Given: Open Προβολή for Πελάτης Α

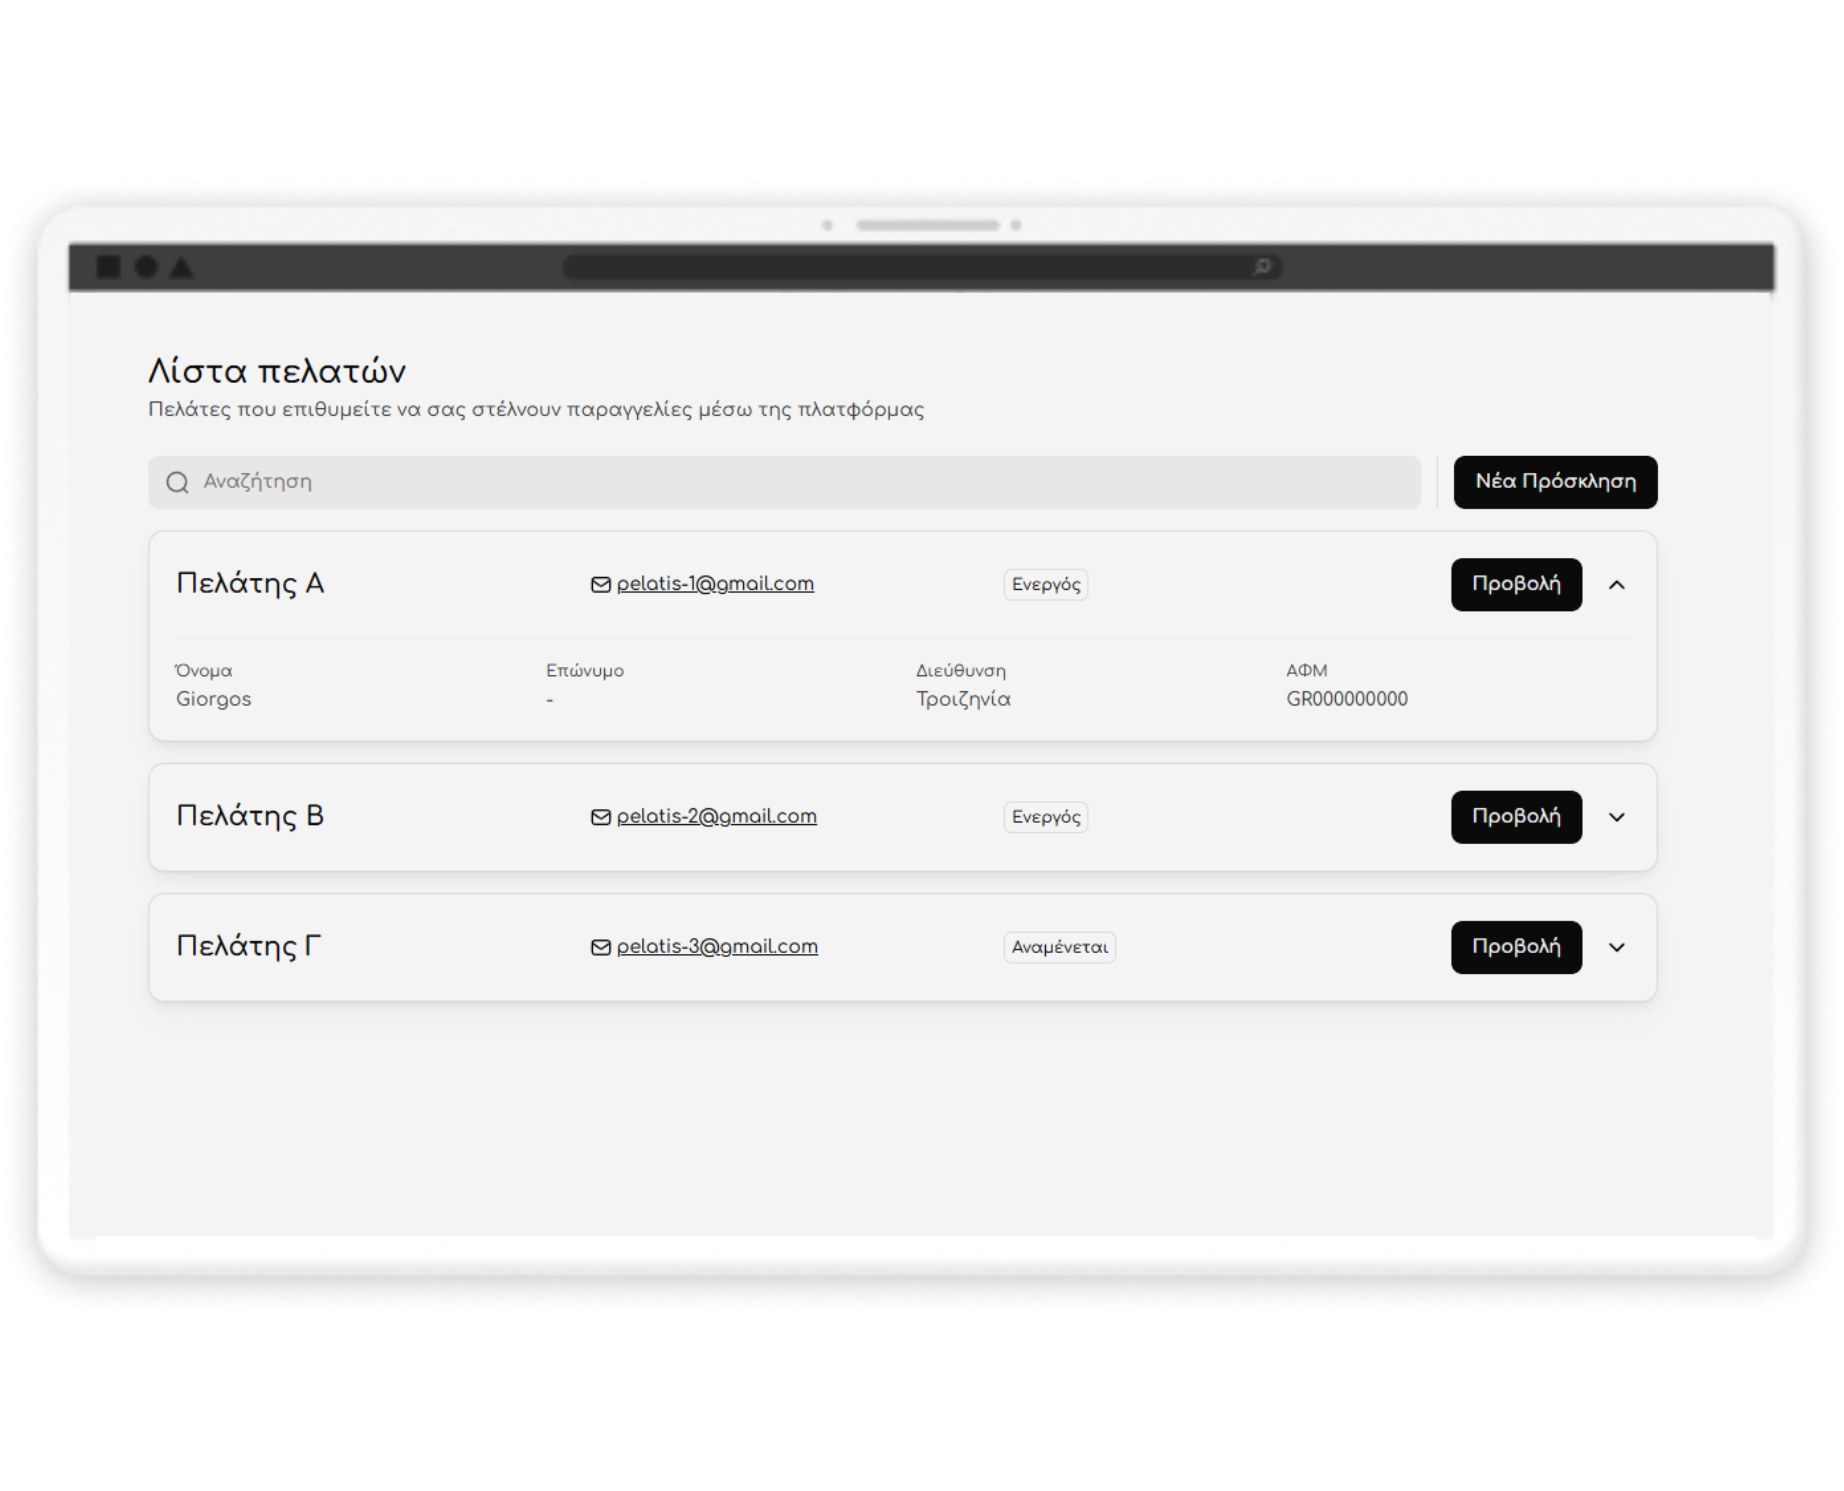Looking at the screenshot, I should click(1515, 584).
